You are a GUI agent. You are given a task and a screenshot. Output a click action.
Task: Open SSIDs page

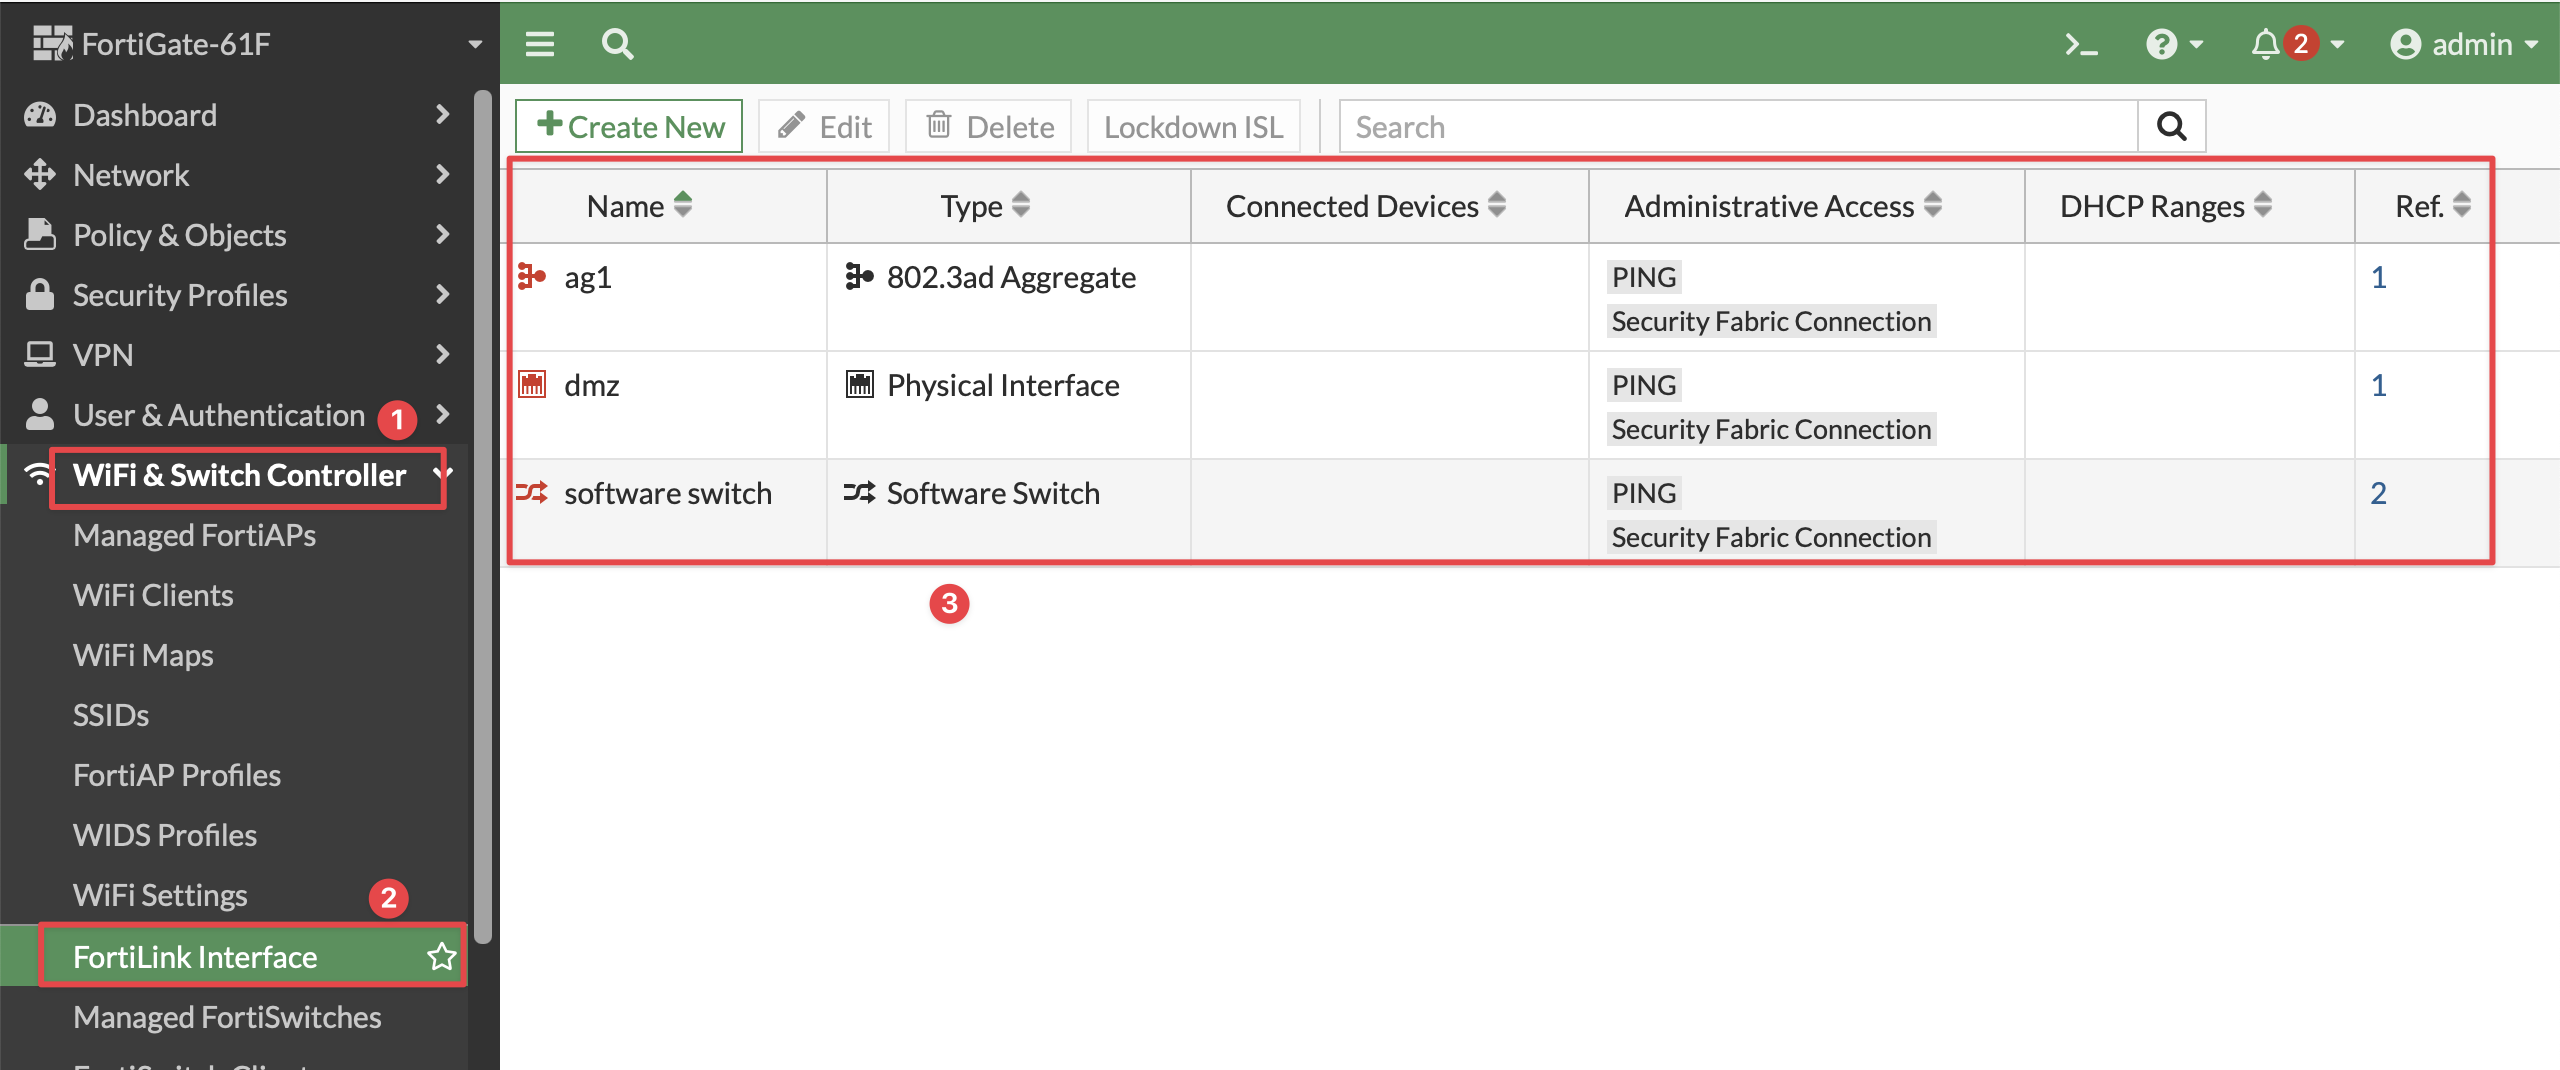(111, 715)
